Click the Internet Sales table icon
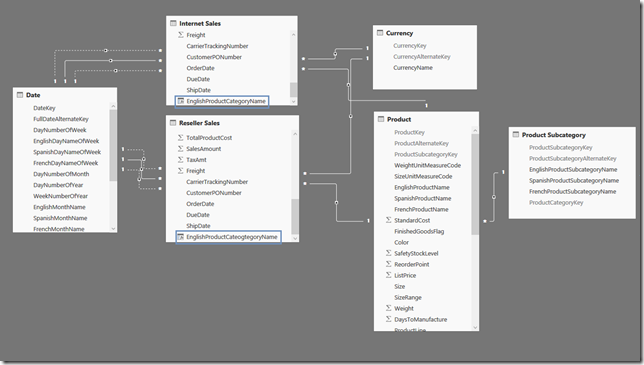 pos(173,23)
